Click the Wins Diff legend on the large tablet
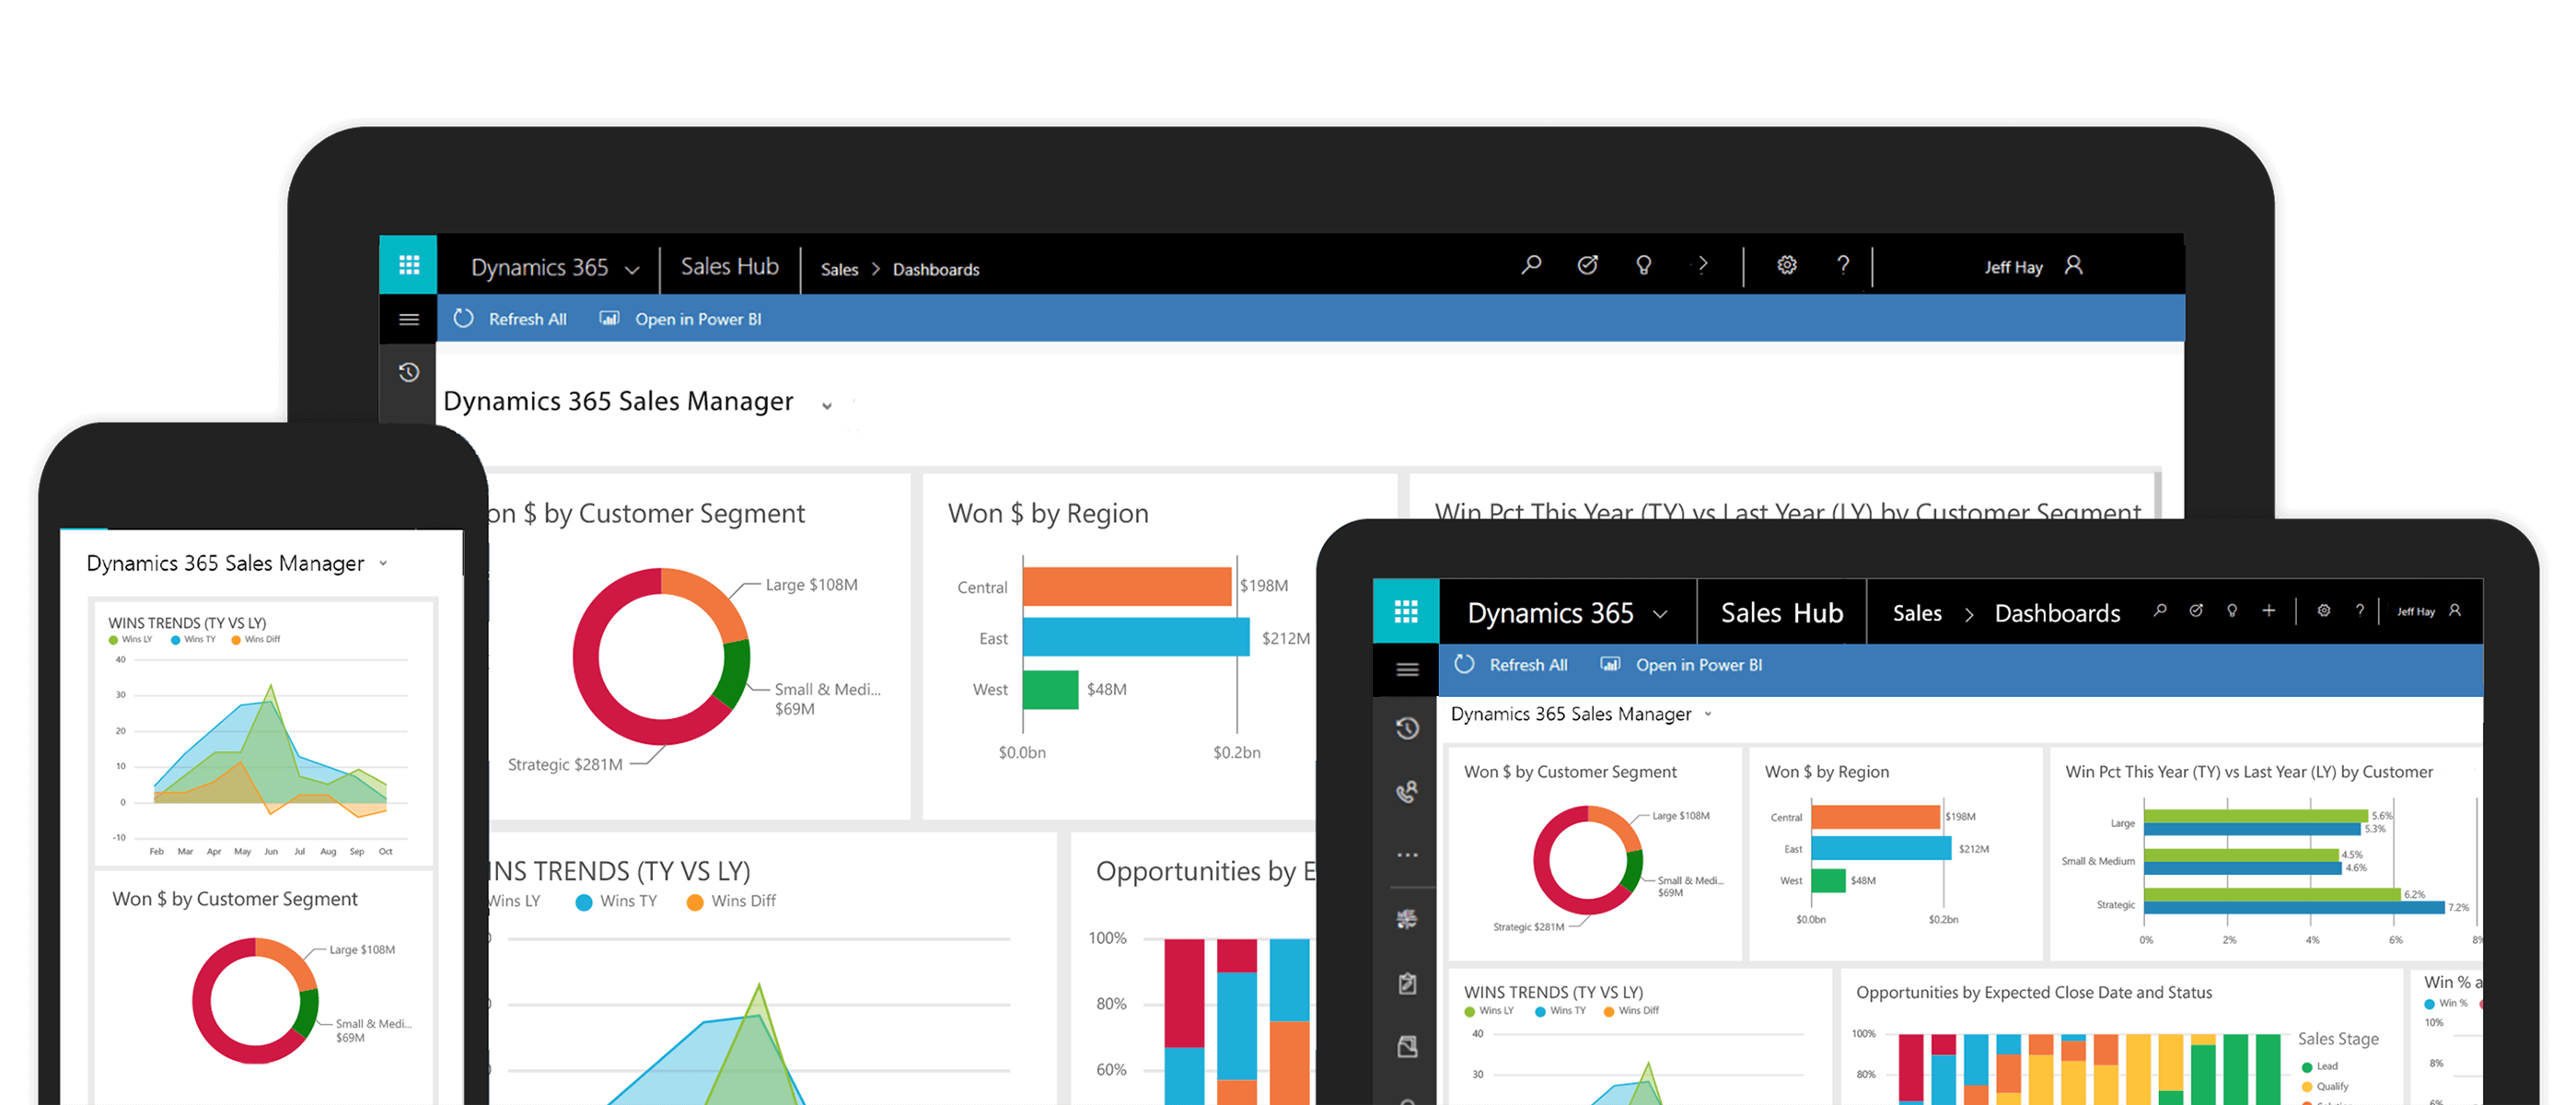2576x1105 pixels. 731,901
